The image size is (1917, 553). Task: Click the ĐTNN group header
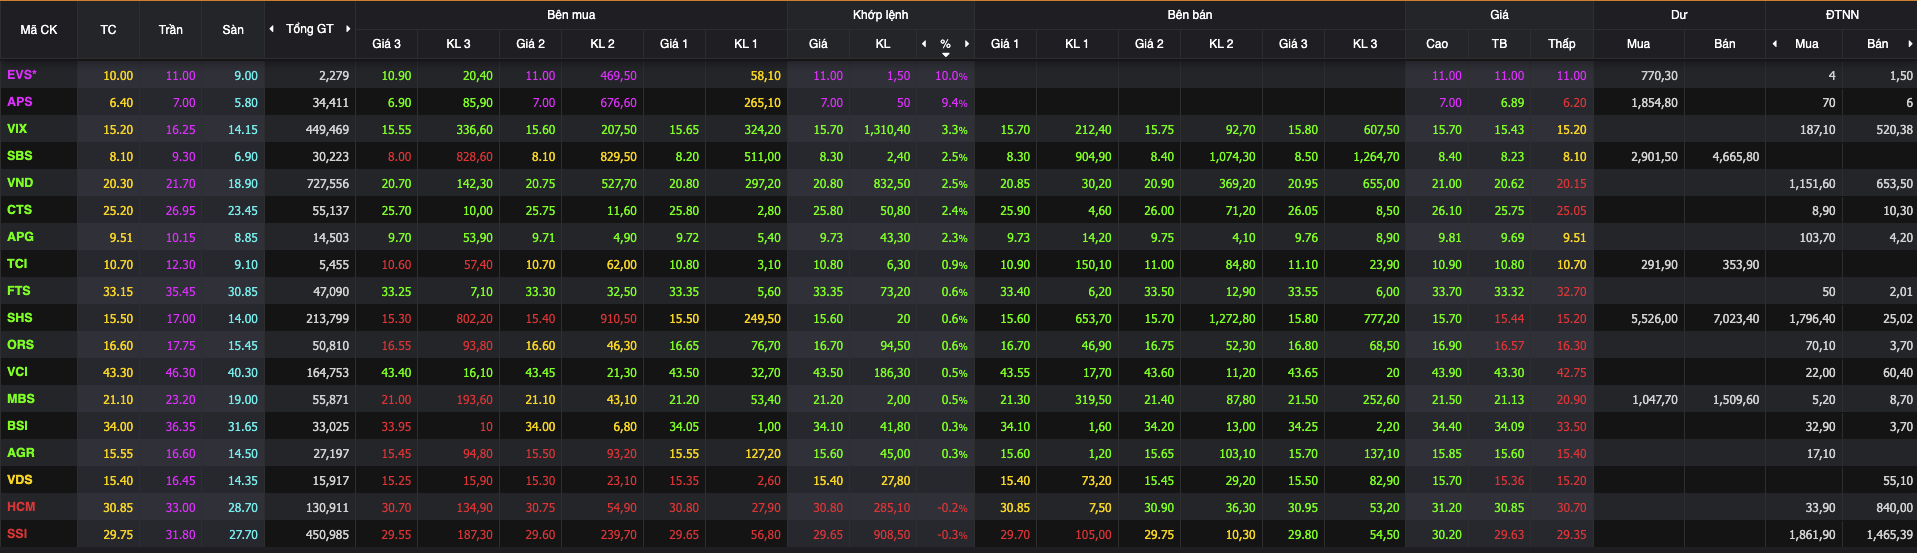(x=1842, y=15)
